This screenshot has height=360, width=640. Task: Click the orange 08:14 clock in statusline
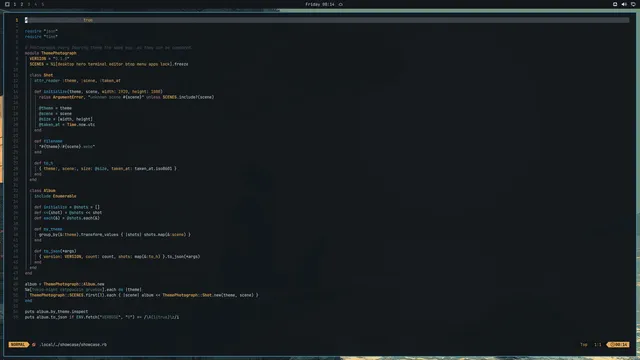pos(619,344)
